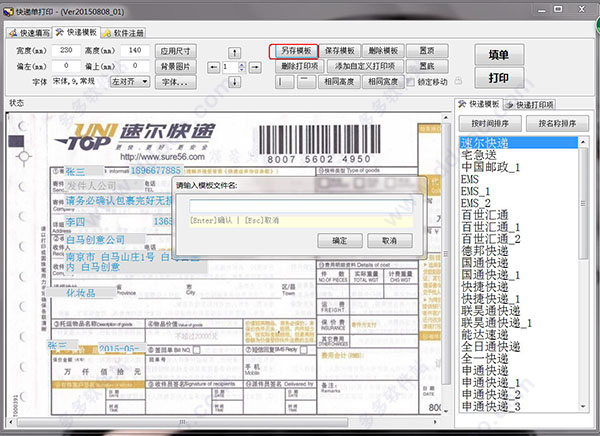The image size is (600, 436).
Task: Select 速尔快递 in template list
Action: [x=518, y=143]
